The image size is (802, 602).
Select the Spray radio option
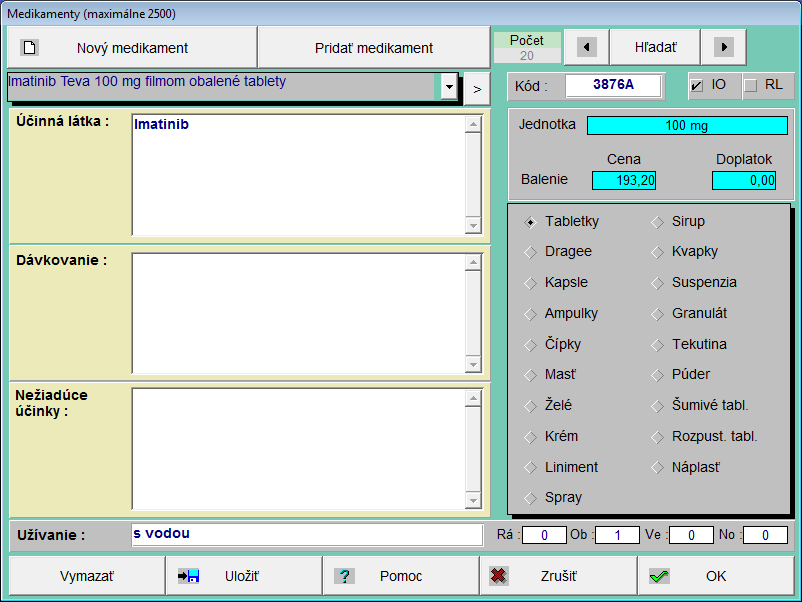[x=530, y=498]
